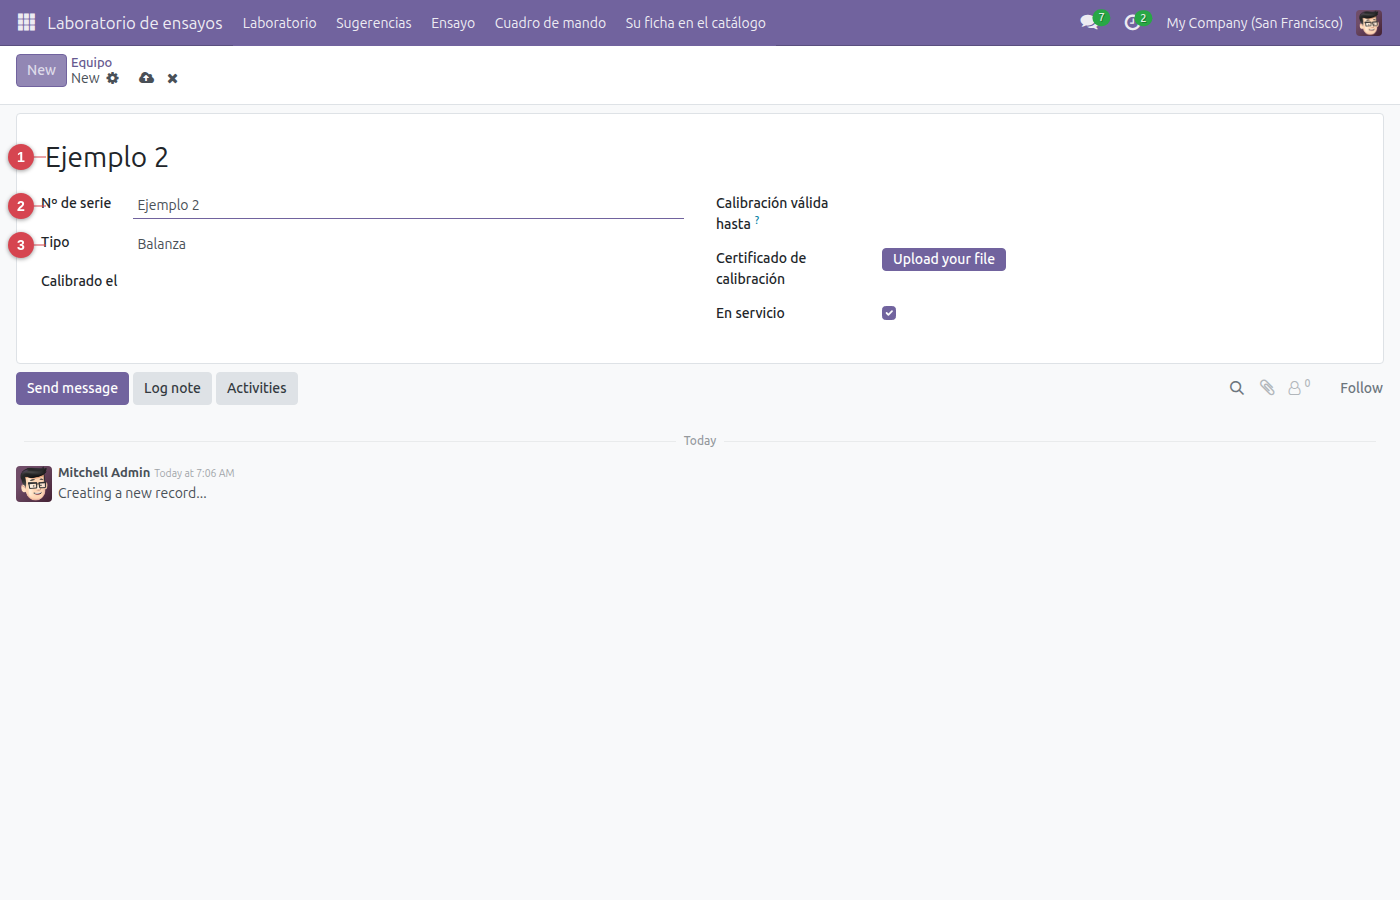1400x900 pixels.
Task: Open the Sugerencias menu
Action: pyautogui.click(x=373, y=22)
